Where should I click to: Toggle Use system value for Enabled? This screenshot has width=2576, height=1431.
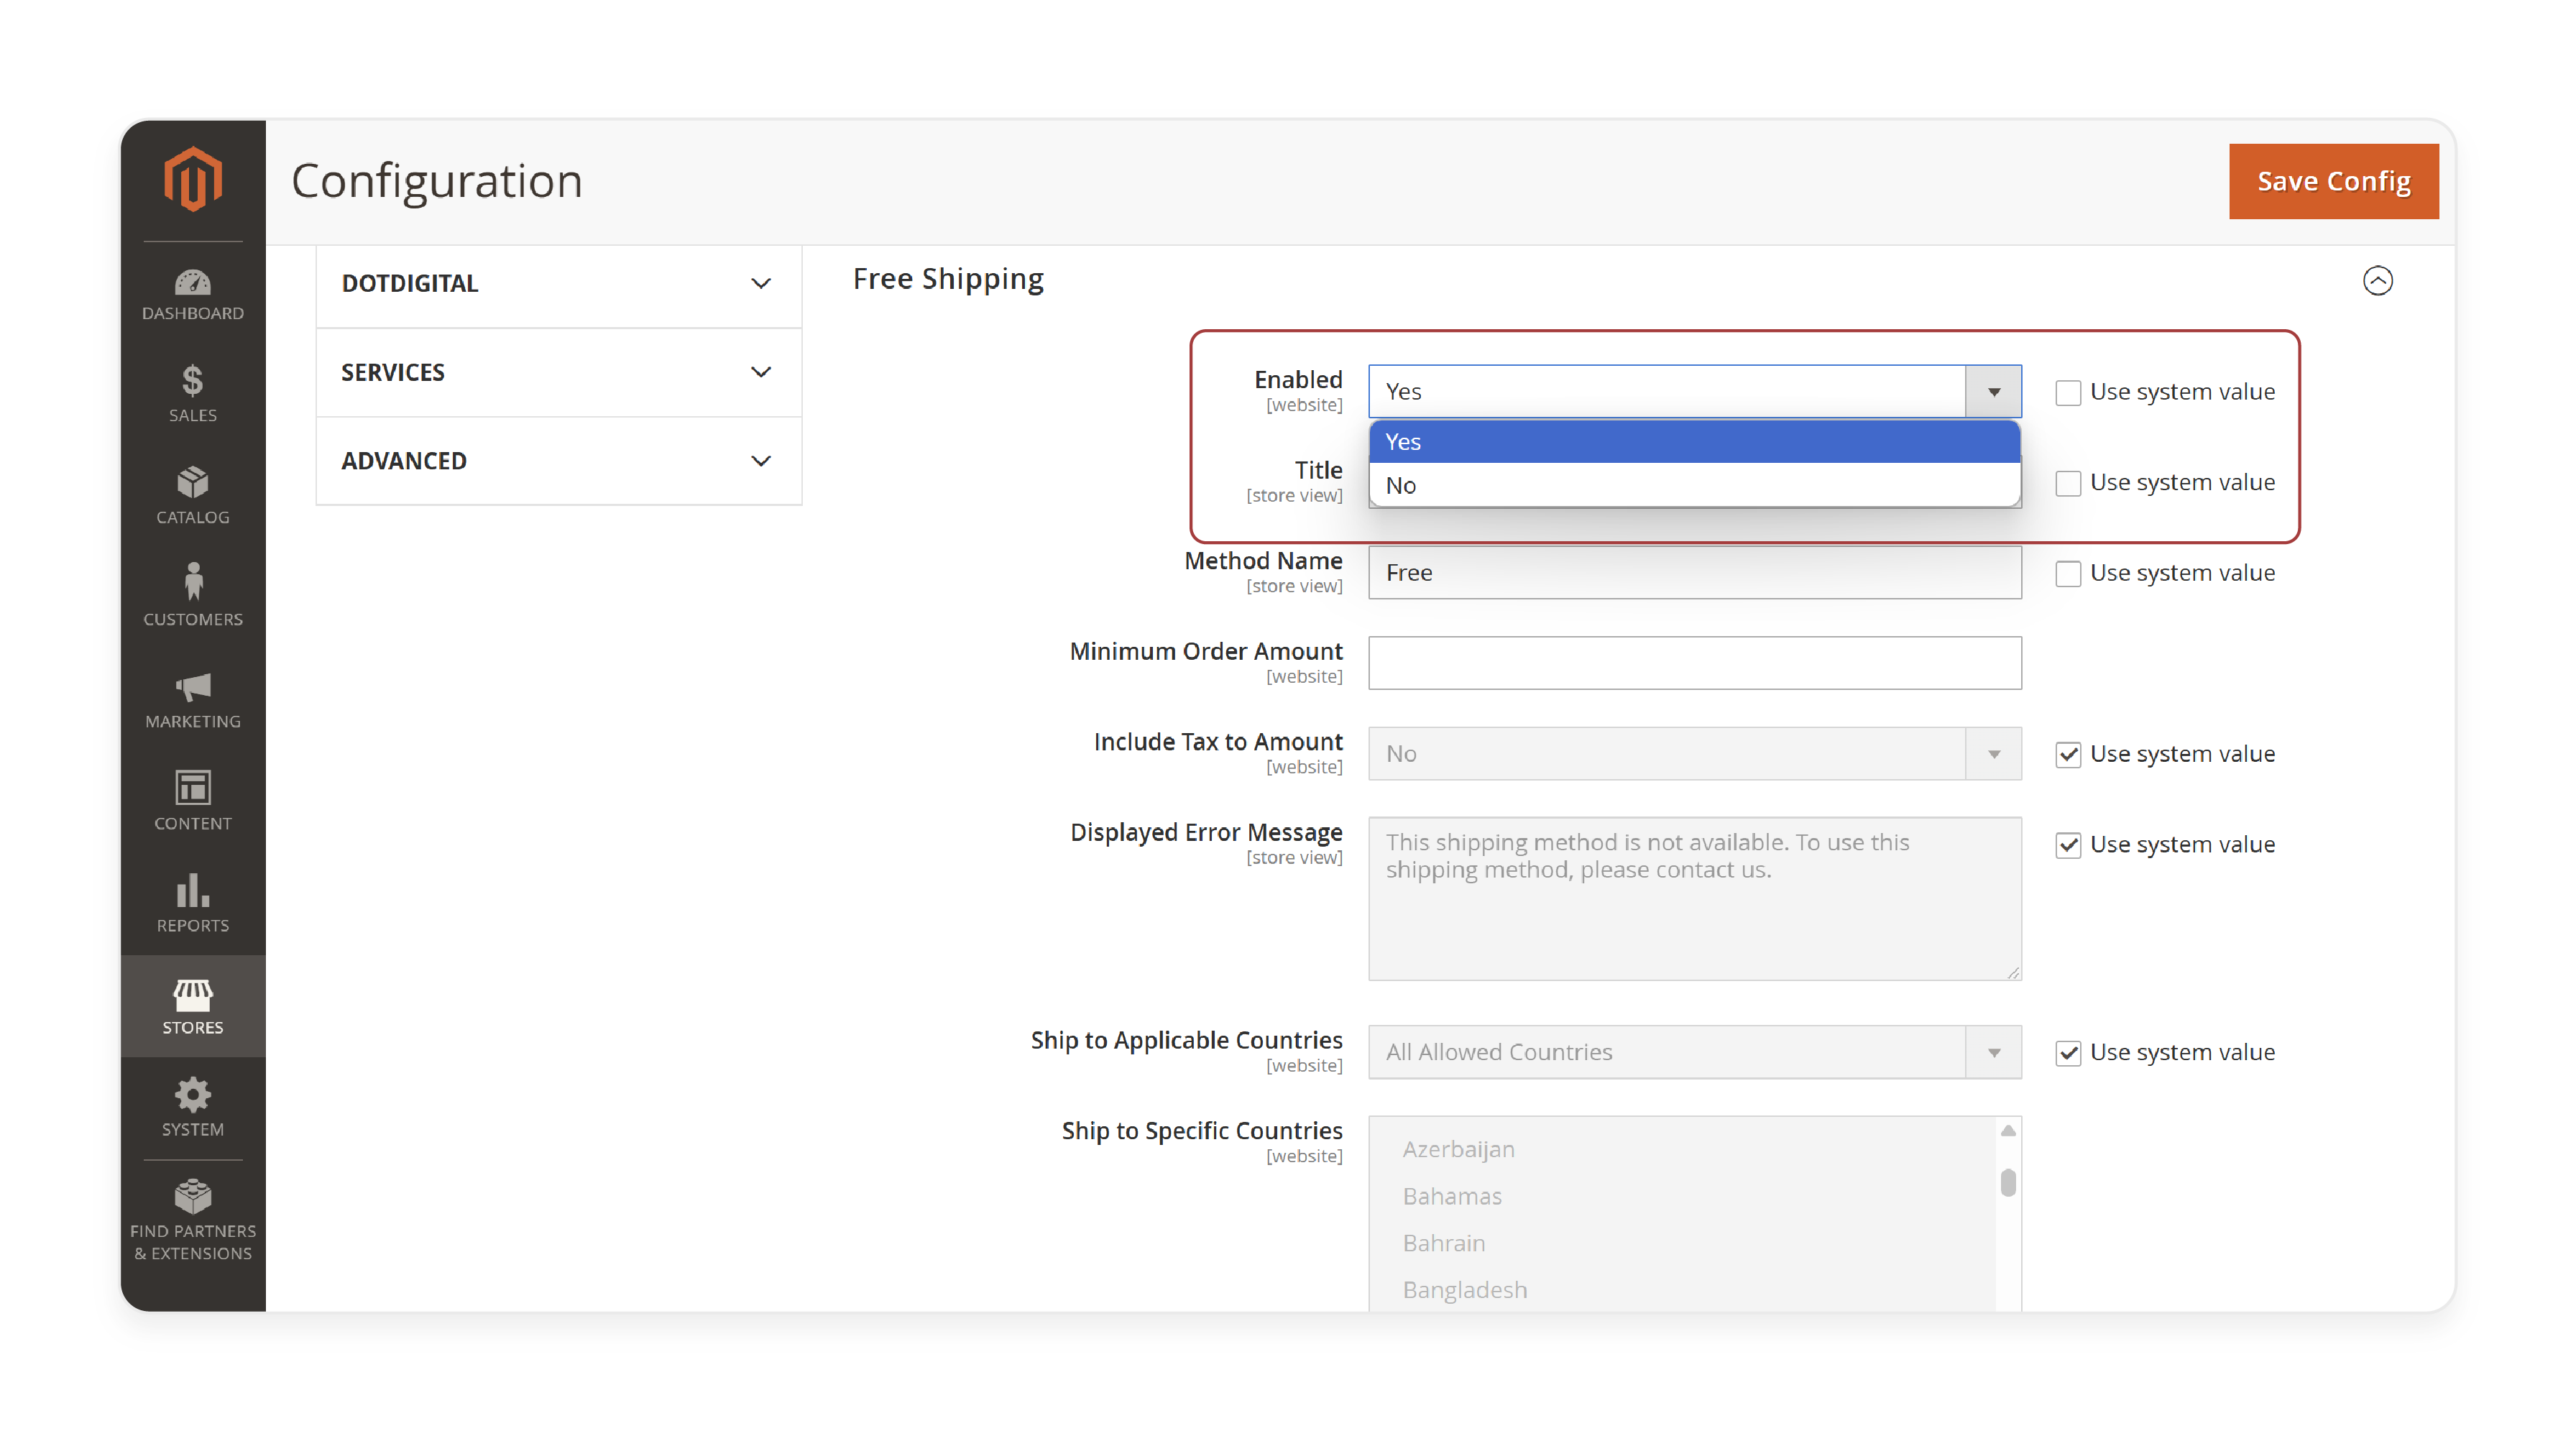coord(2068,392)
